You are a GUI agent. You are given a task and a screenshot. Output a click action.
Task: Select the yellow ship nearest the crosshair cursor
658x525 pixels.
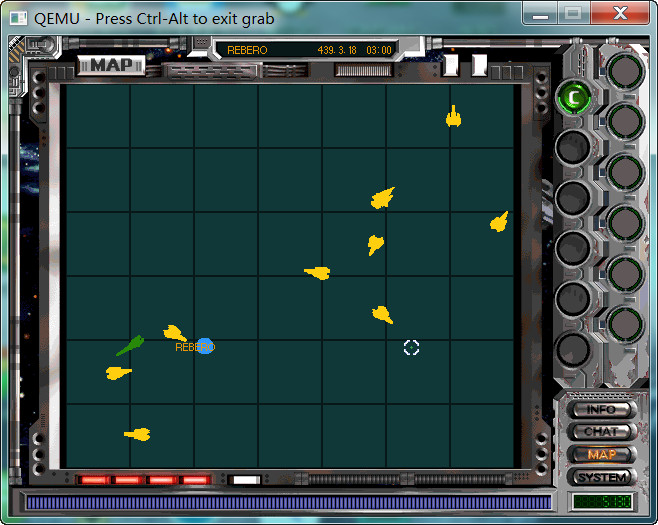tap(382, 314)
